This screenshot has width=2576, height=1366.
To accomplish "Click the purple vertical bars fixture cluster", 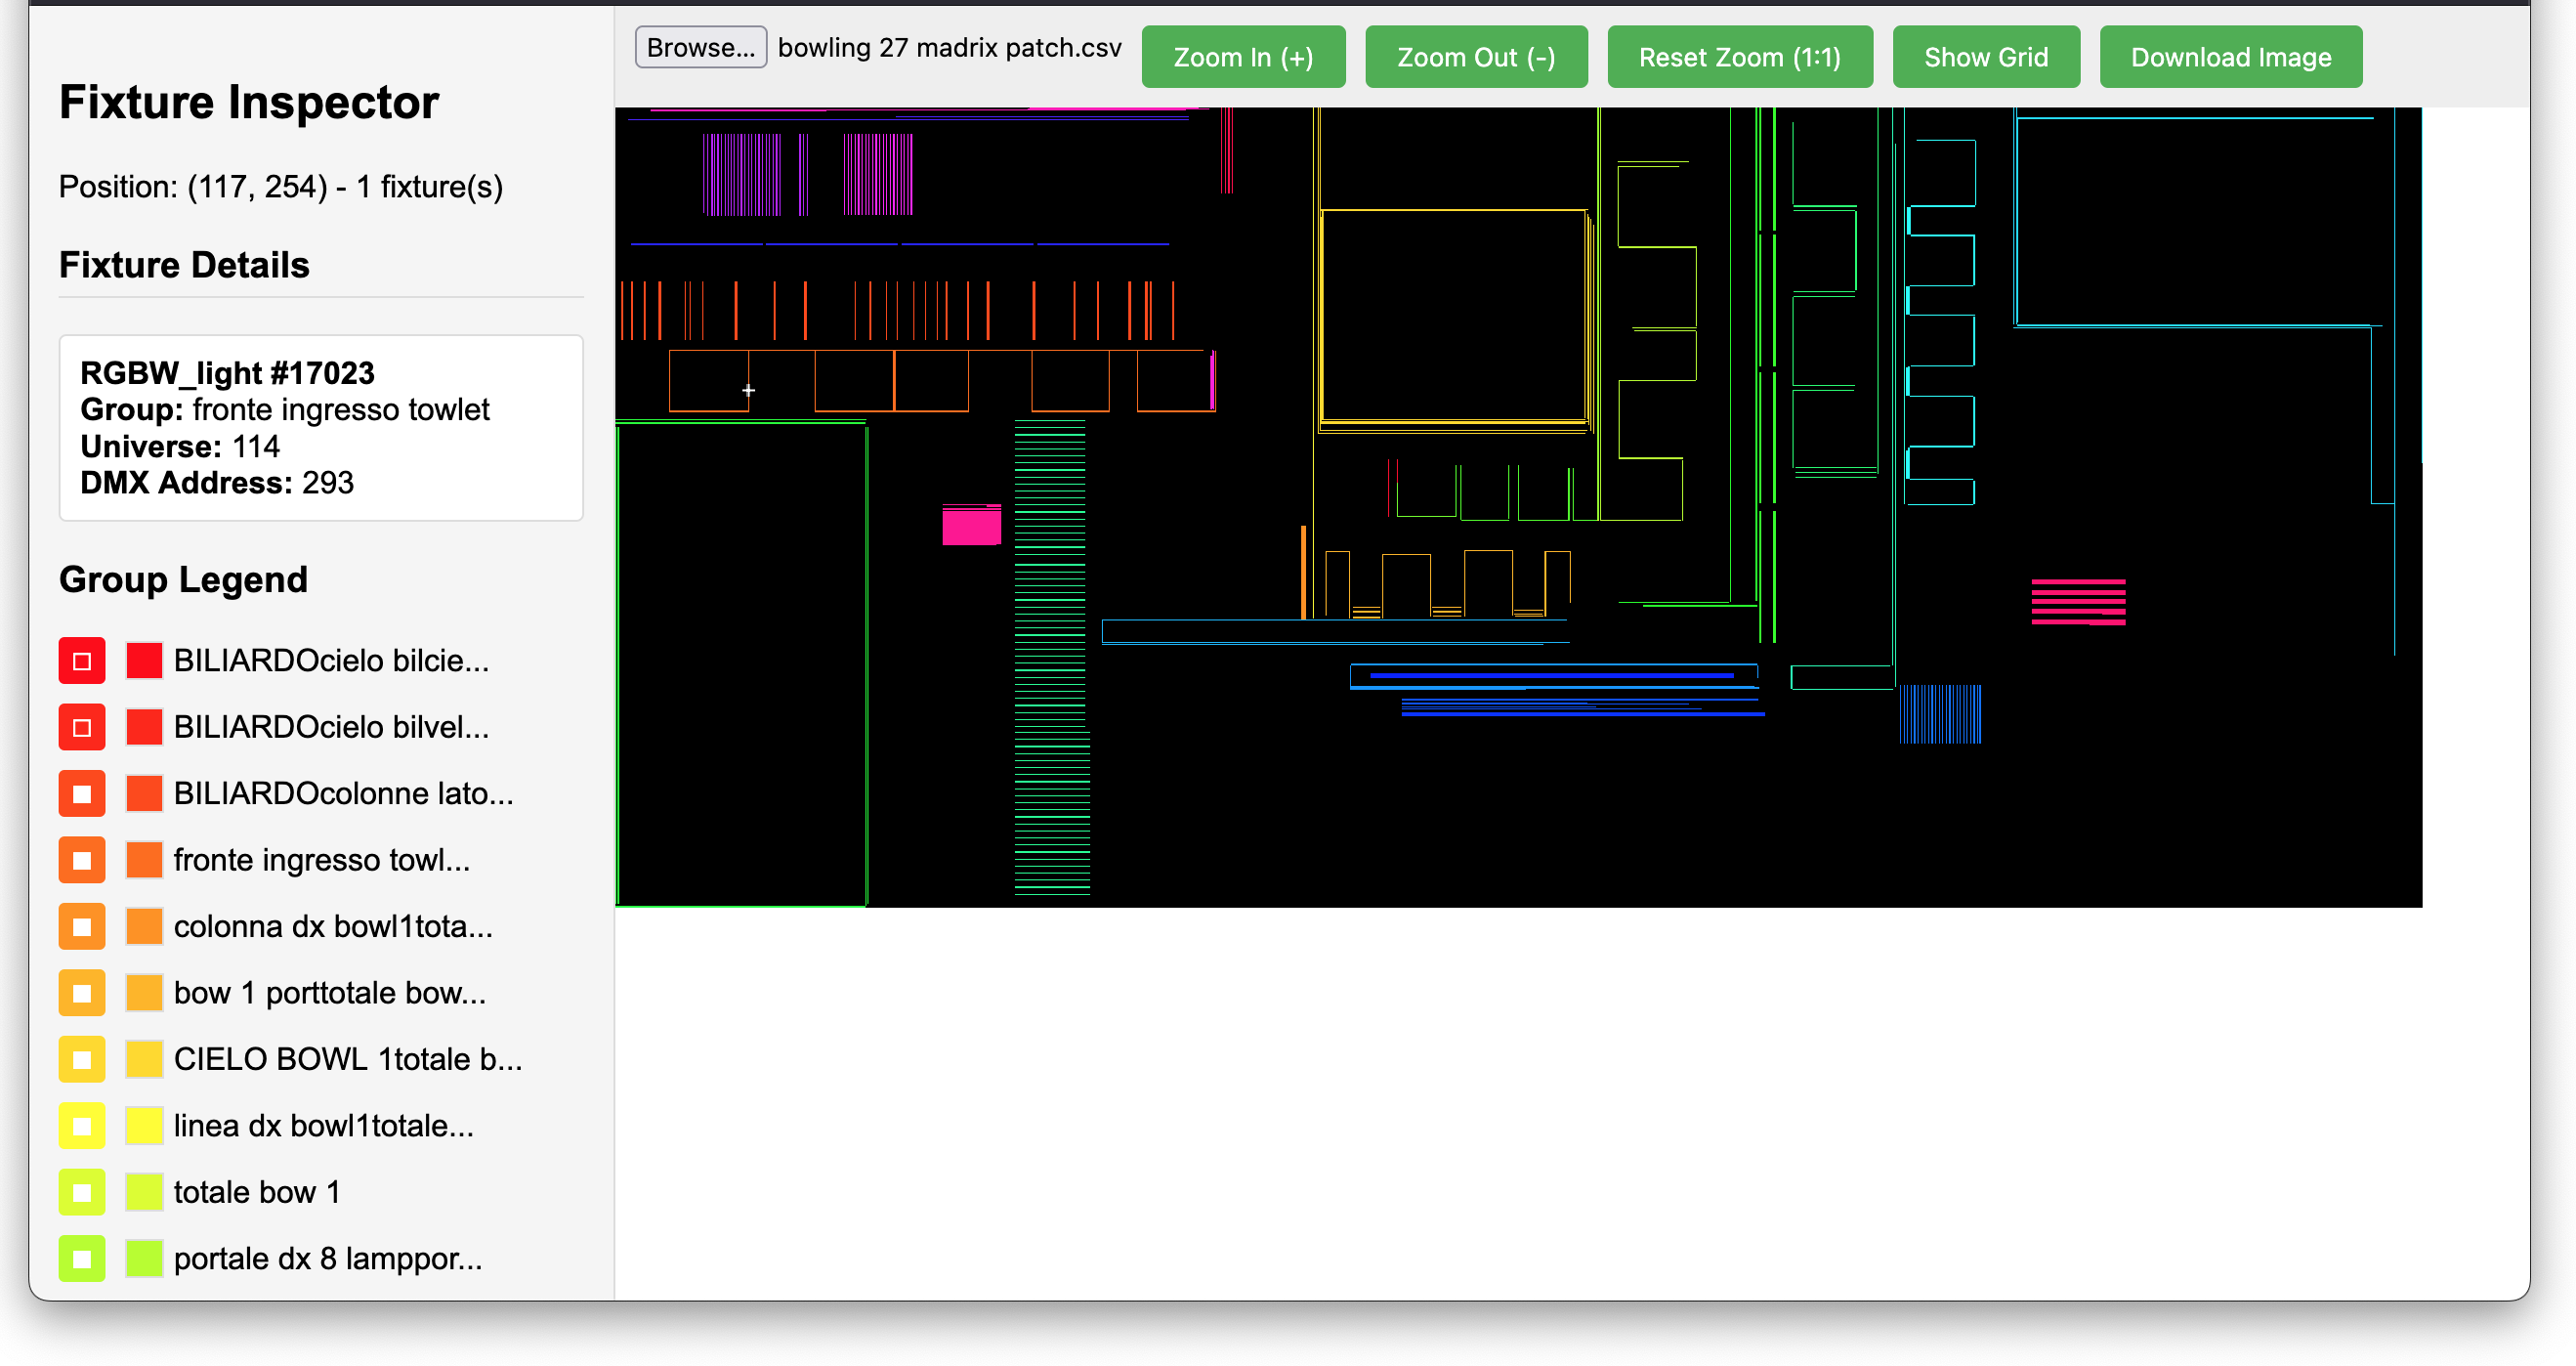I will [x=741, y=175].
